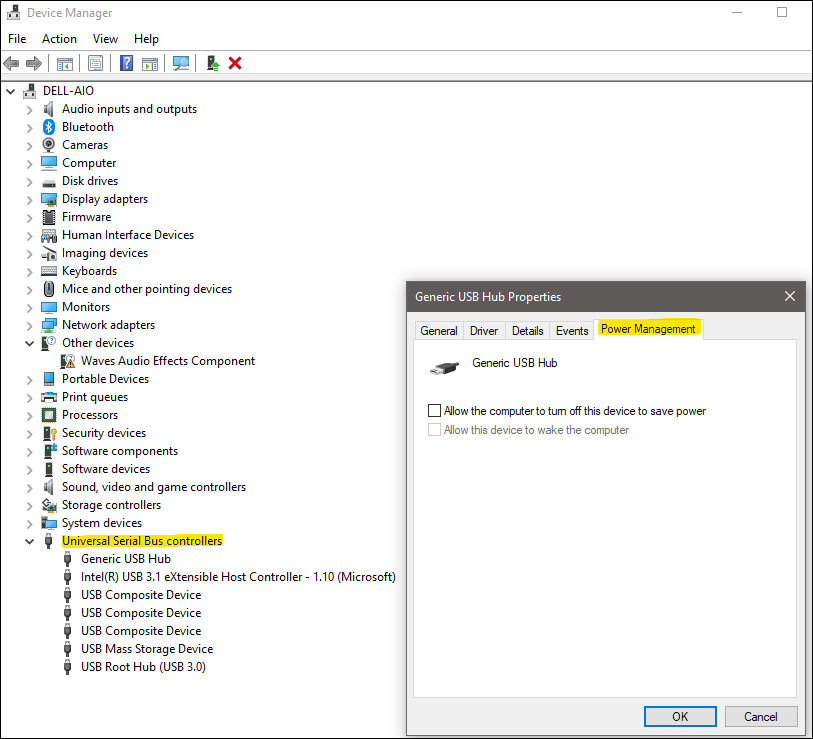Select Intel(R) USB 3.1 eXtensible Host Controller
The width and height of the screenshot is (813, 739).
[238, 577]
